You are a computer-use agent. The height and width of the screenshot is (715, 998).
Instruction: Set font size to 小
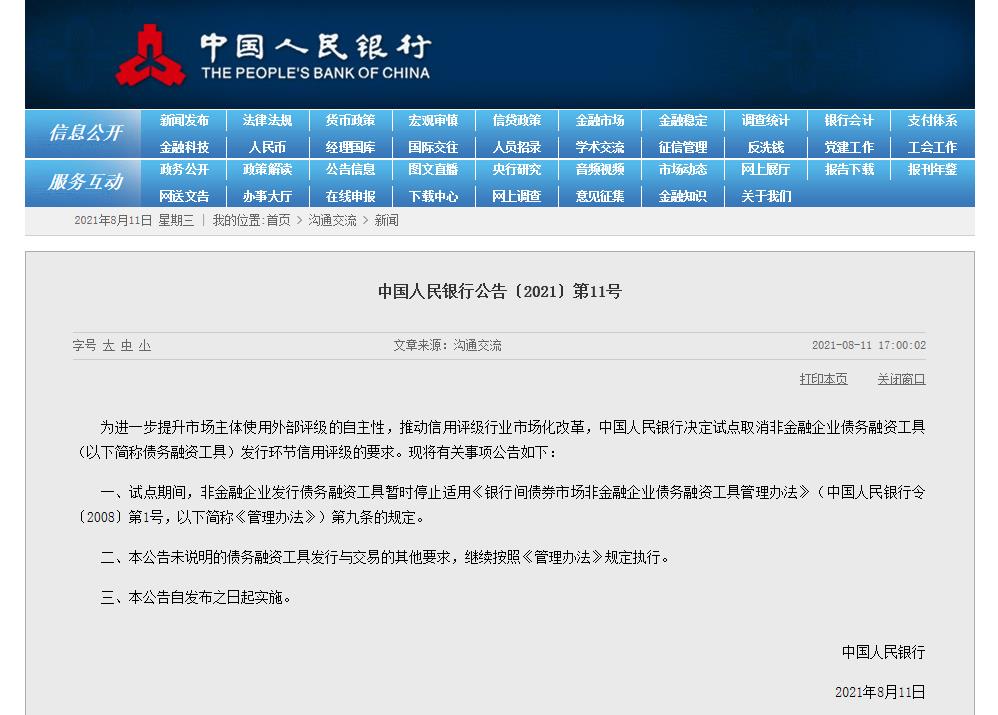point(145,346)
